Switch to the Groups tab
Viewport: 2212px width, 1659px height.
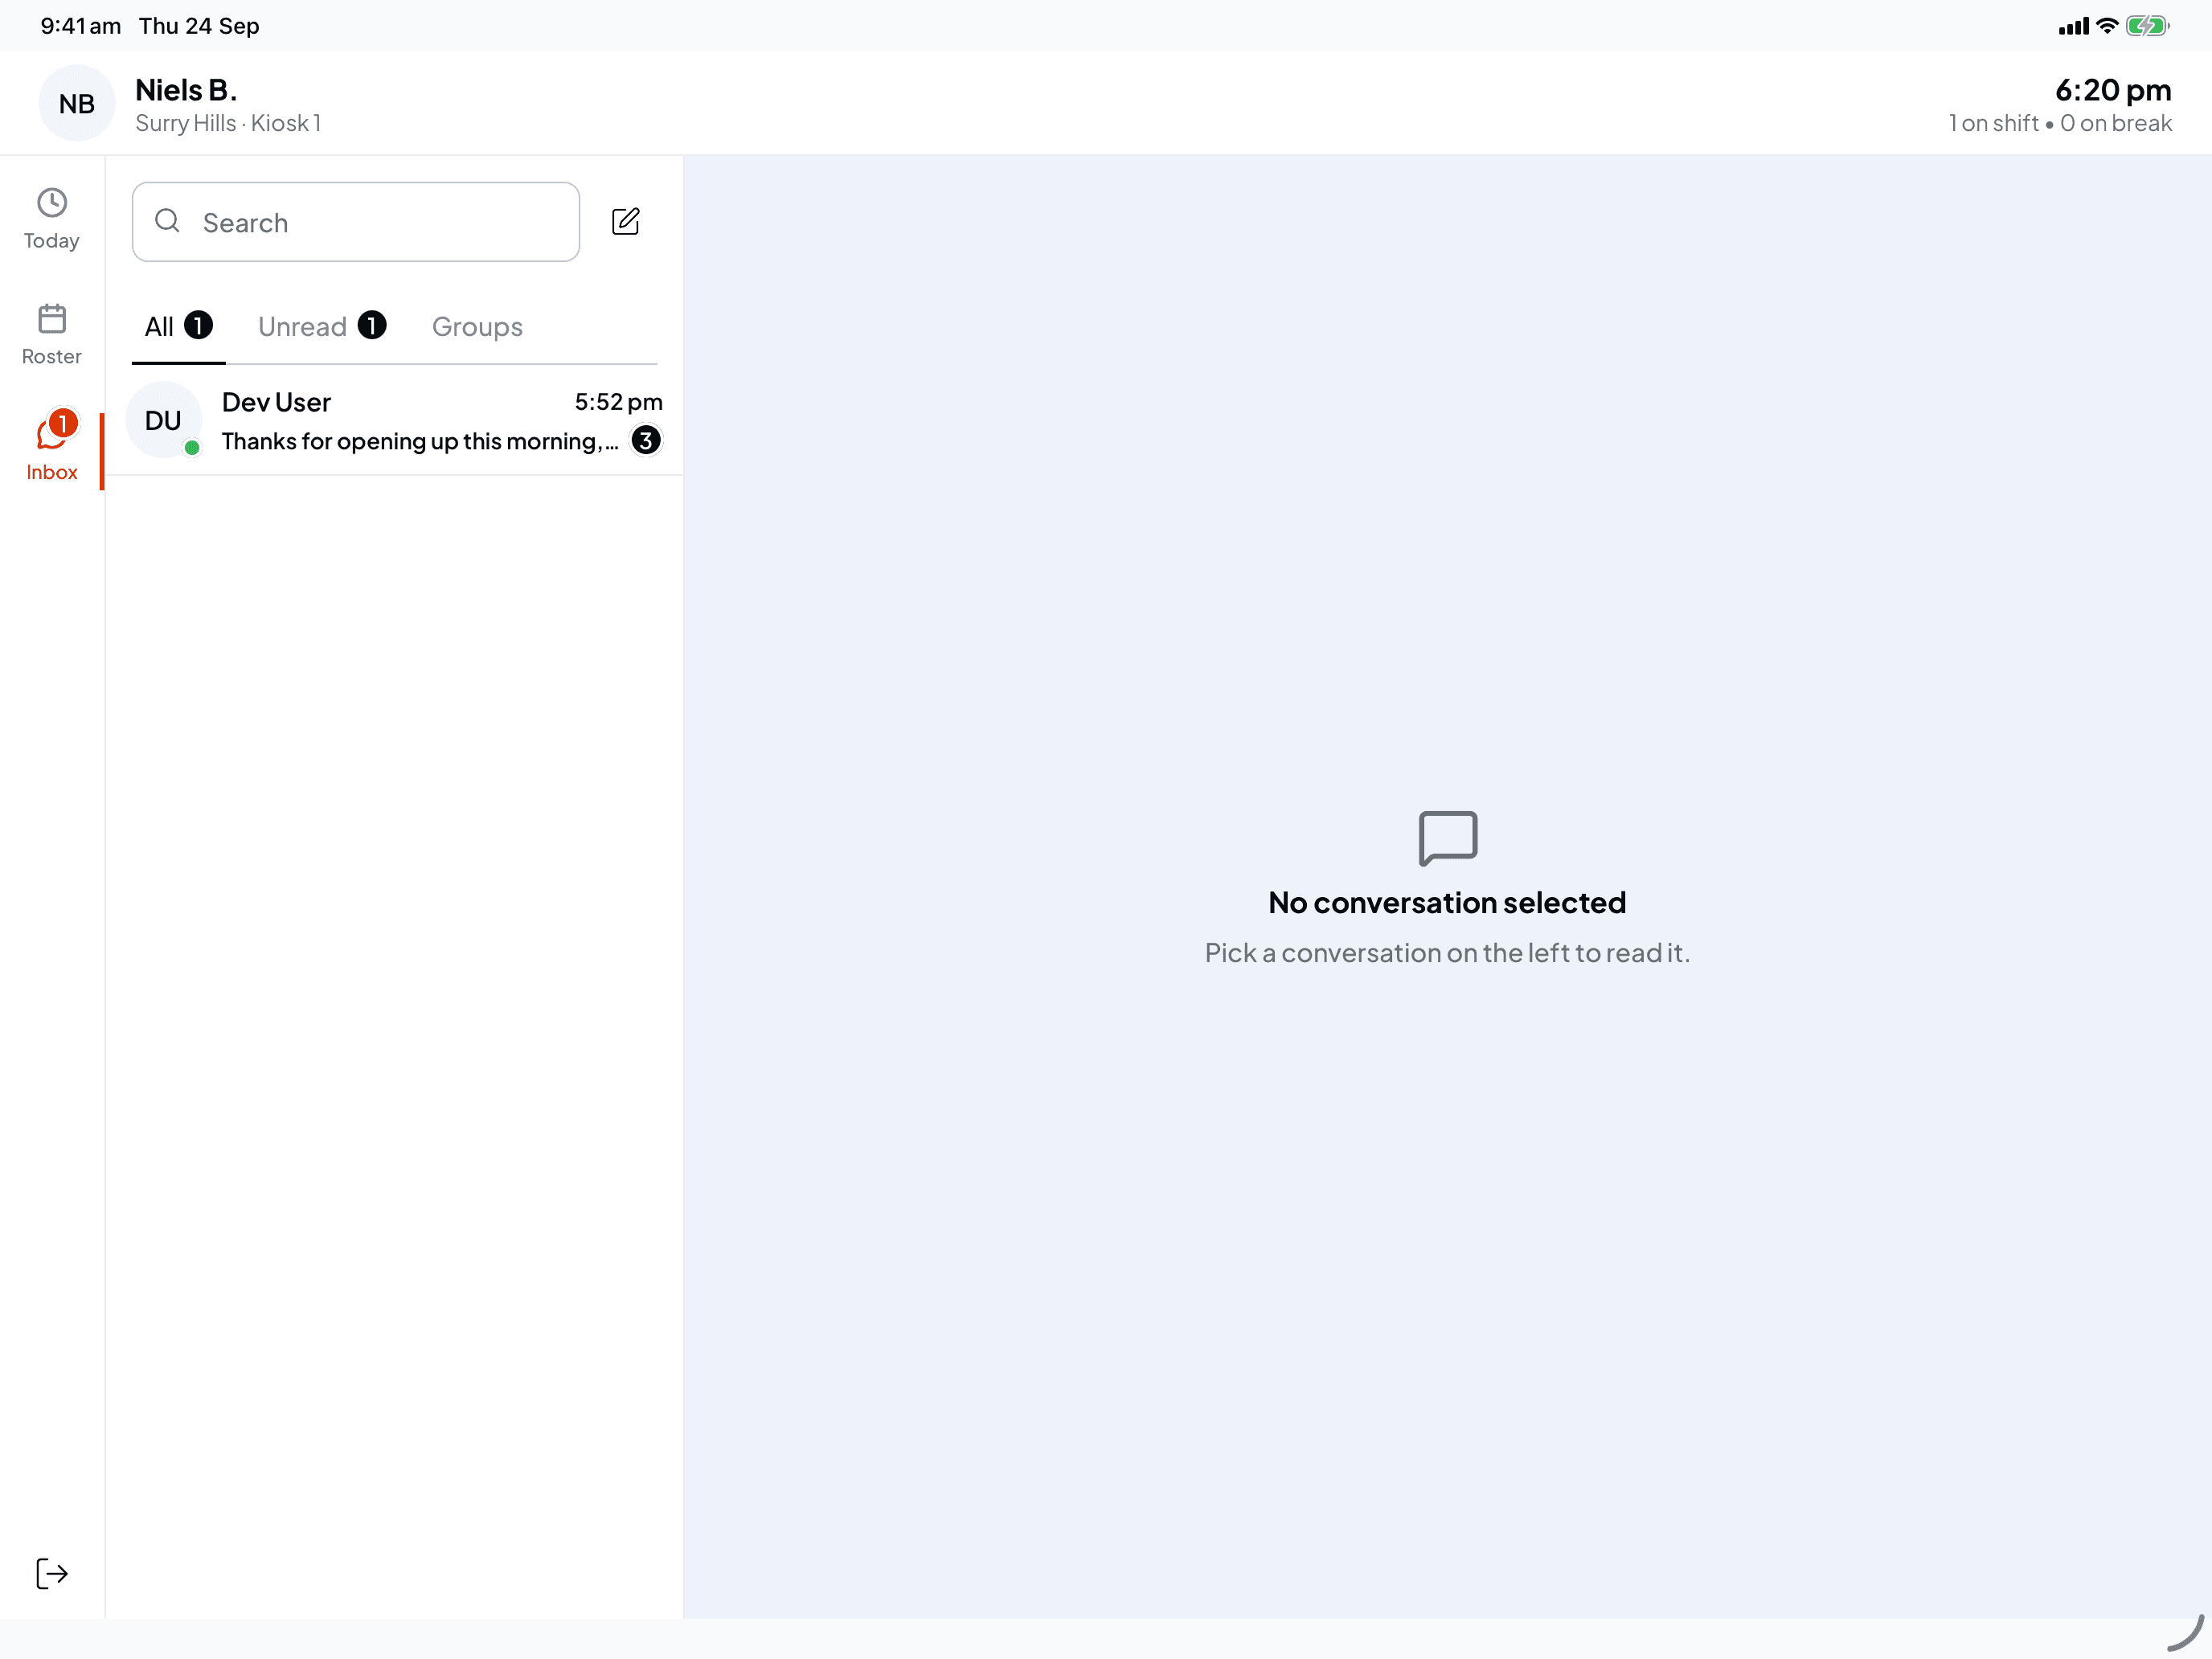tap(477, 327)
